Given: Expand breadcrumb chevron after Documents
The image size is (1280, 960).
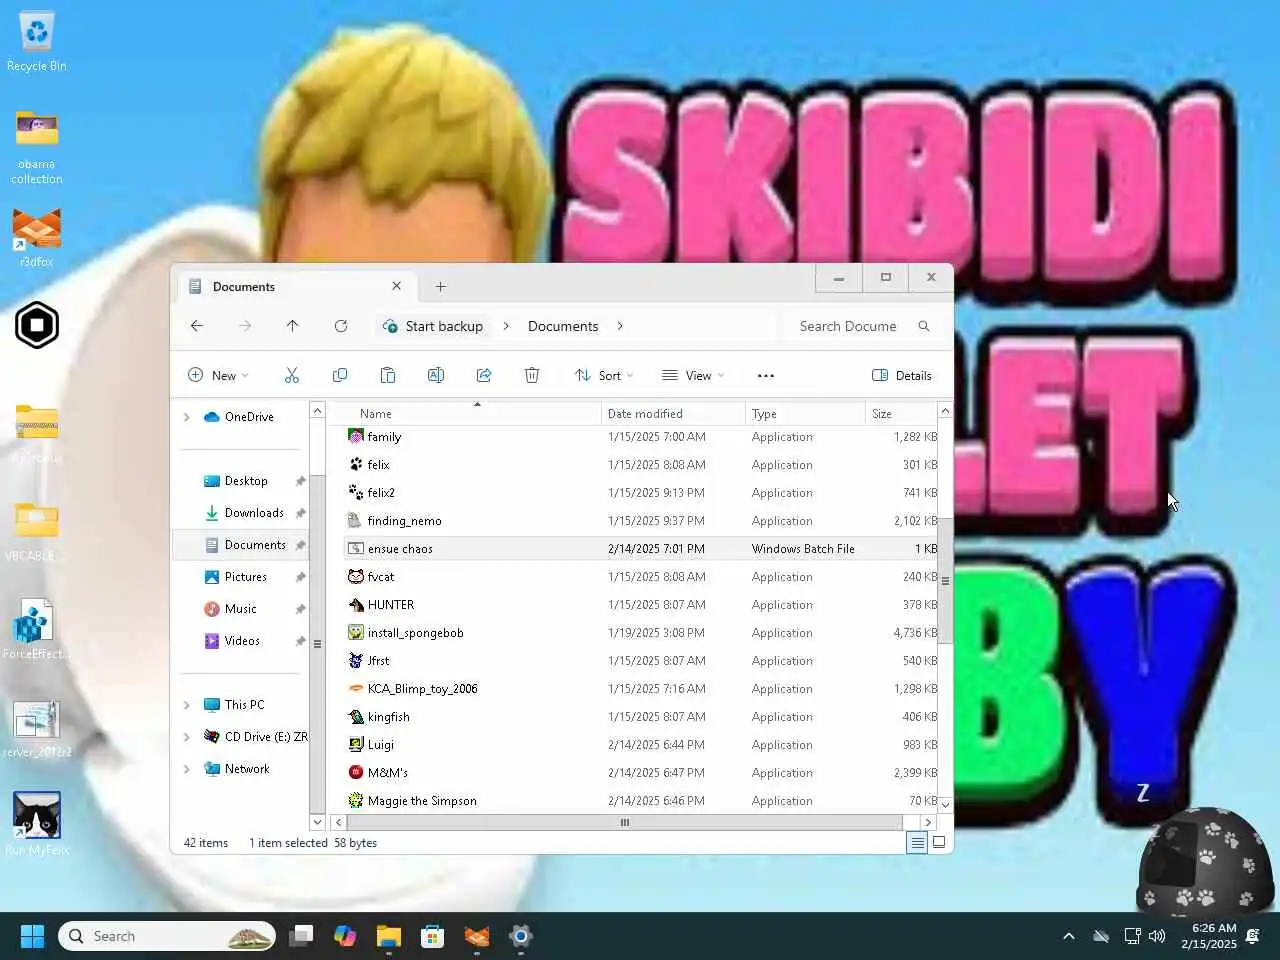Looking at the screenshot, I should pos(620,326).
